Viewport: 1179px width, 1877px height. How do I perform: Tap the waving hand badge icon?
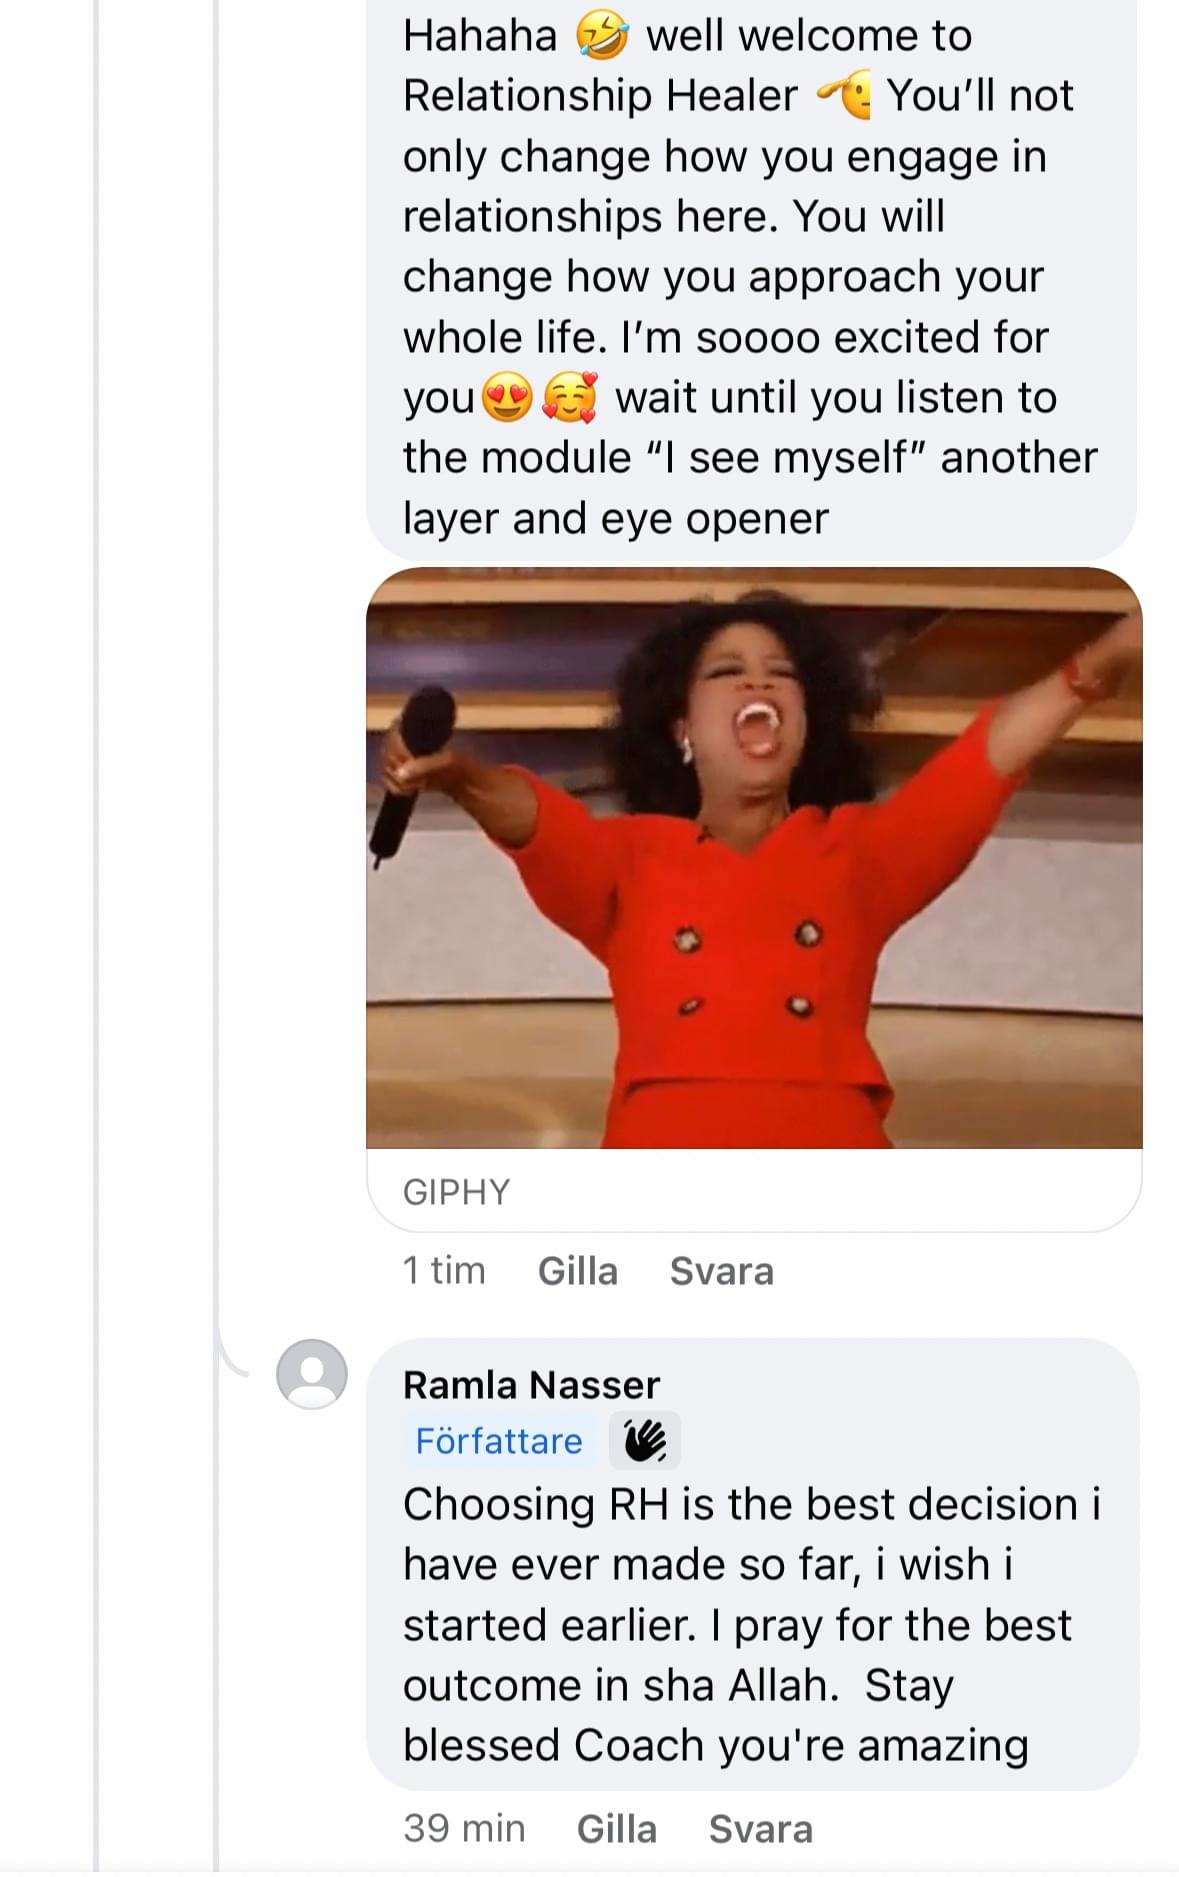645,1441
